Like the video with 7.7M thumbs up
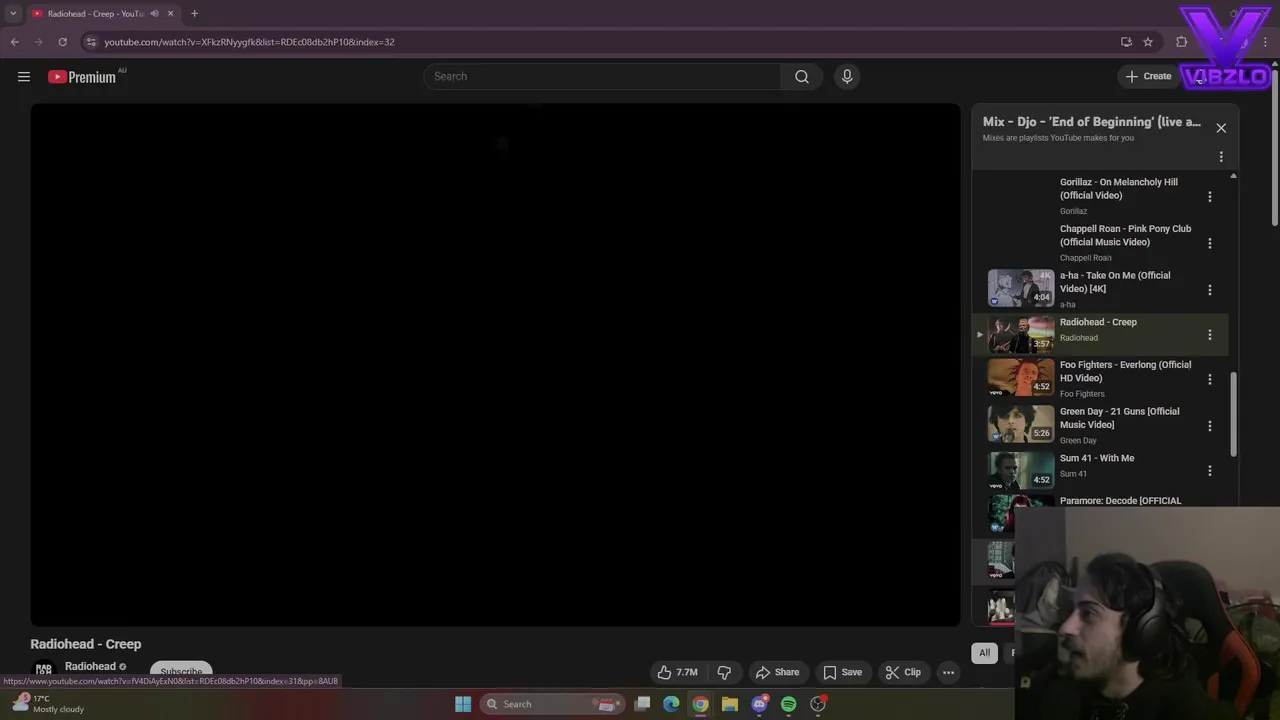The height and width of the screenshot is (720, 1280). (x=677, y=672)
